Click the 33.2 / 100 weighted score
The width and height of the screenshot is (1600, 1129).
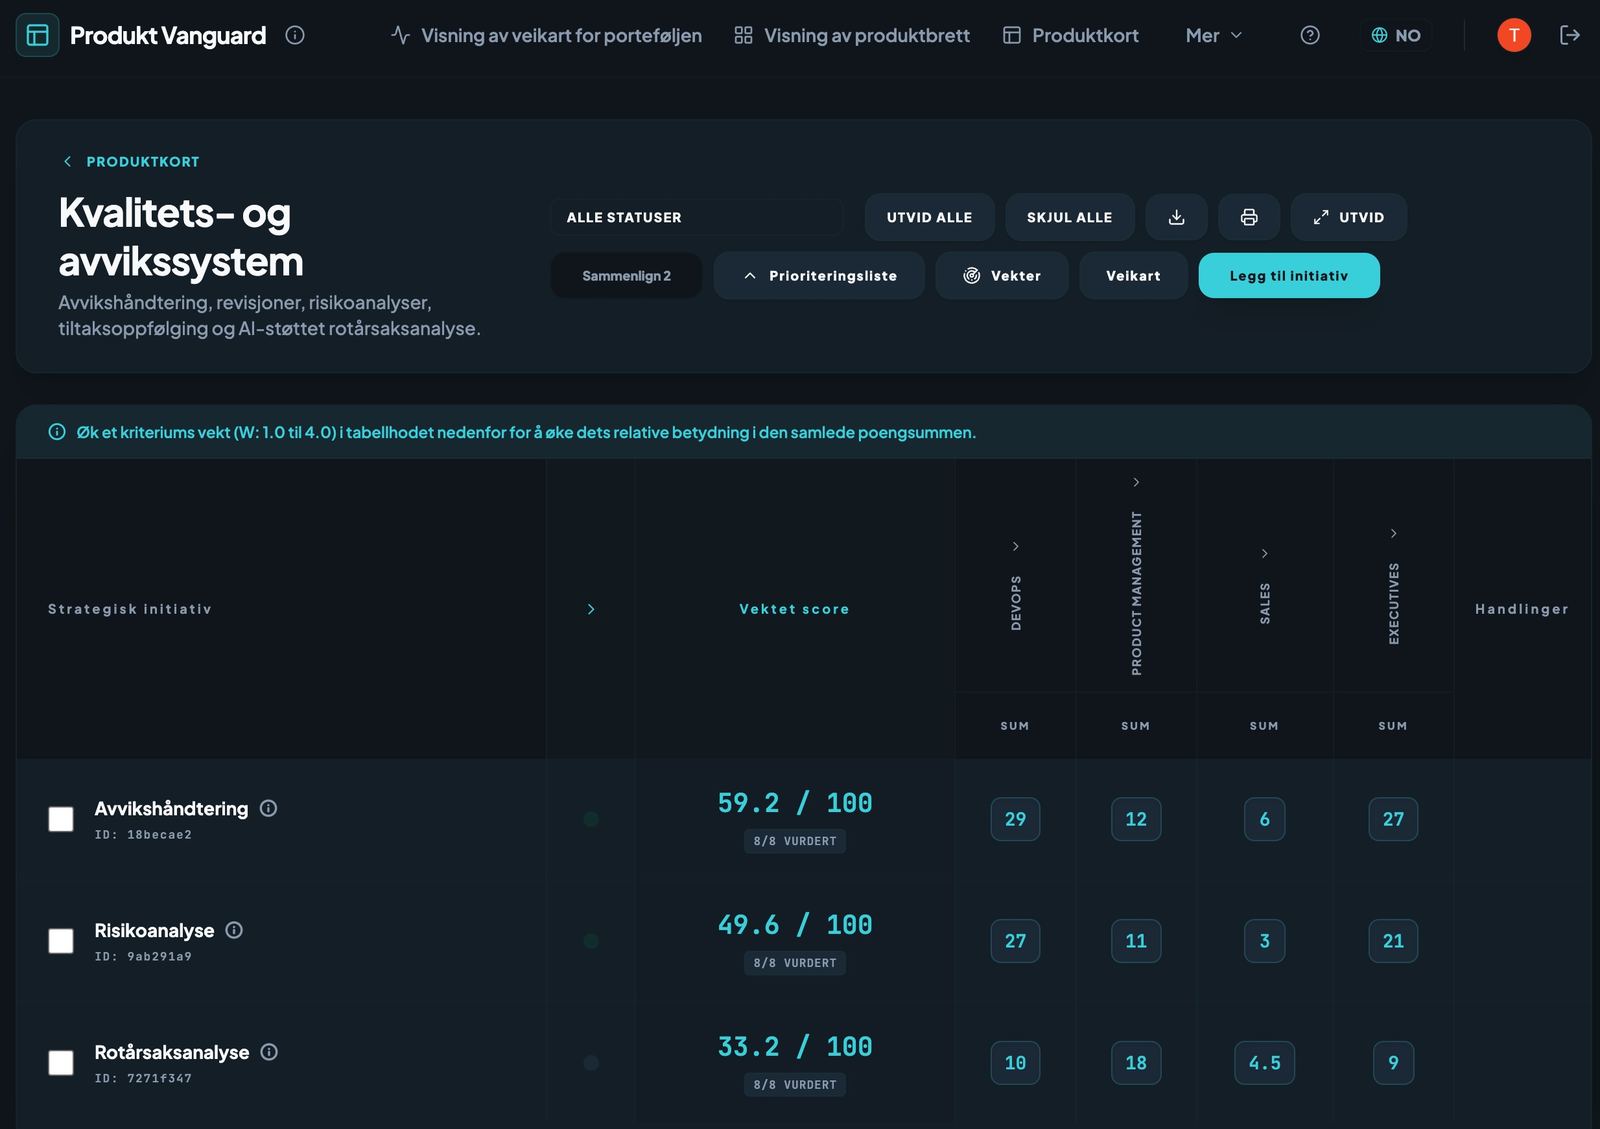coord(795,1047)
